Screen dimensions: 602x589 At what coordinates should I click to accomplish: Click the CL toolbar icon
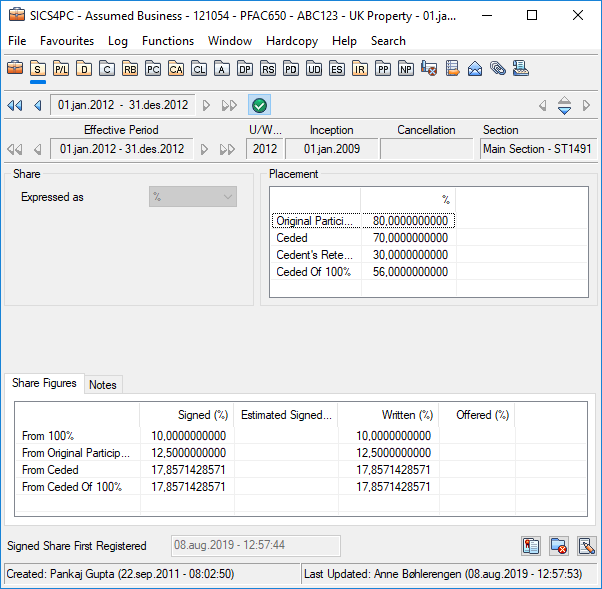[199, 69]
